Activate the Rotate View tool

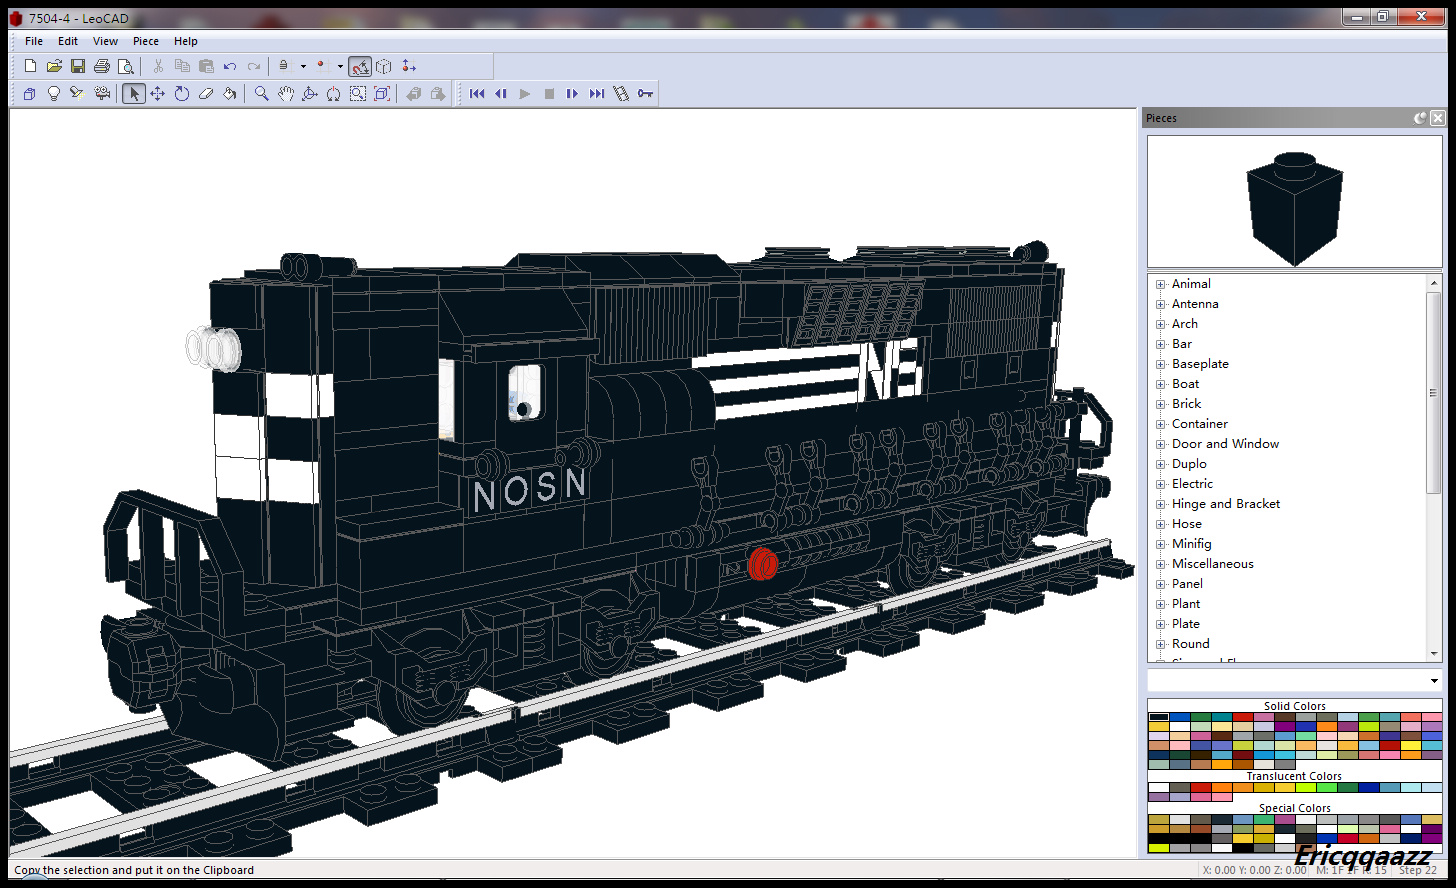(x=309, y=93)
